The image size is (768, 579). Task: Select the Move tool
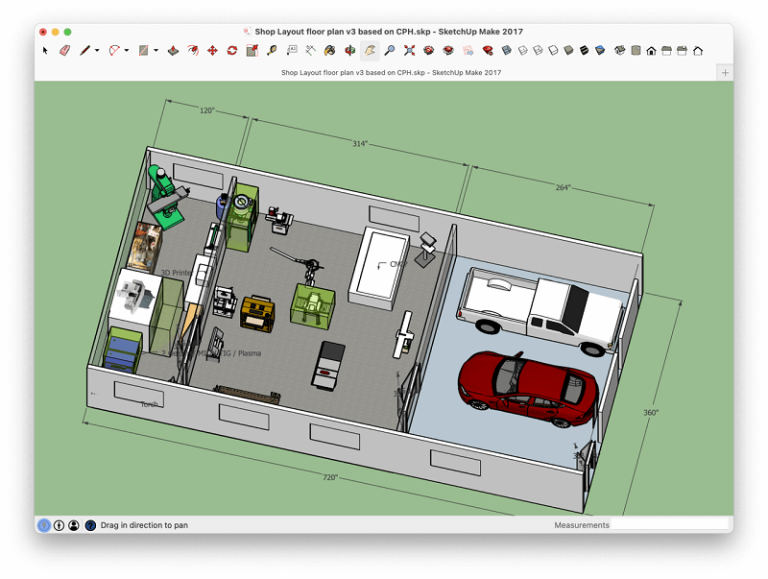[212, 50]
